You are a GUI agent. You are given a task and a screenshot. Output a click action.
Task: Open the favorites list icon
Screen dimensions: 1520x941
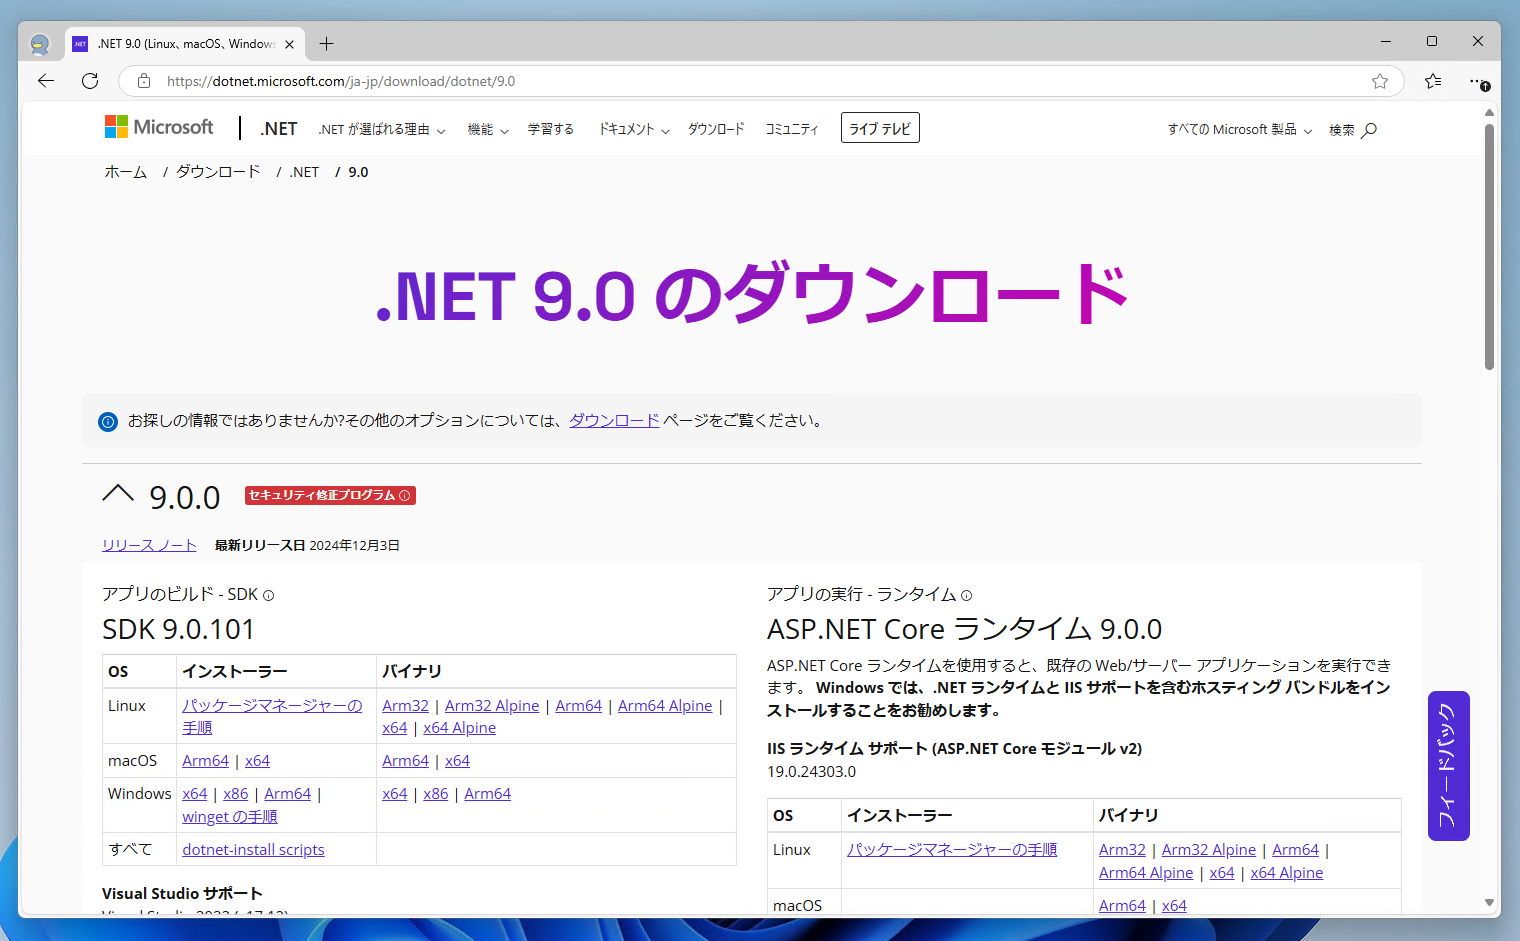1433,81
